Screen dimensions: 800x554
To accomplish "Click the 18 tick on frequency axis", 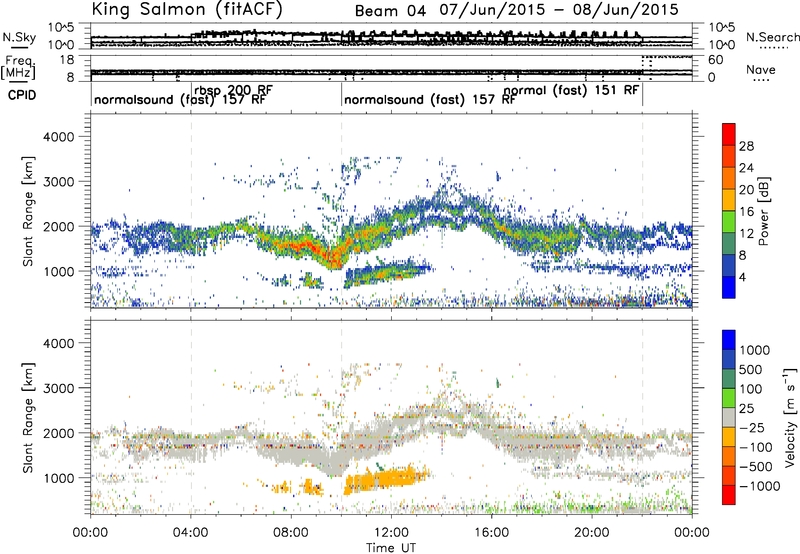I will [x=67, y=60].
